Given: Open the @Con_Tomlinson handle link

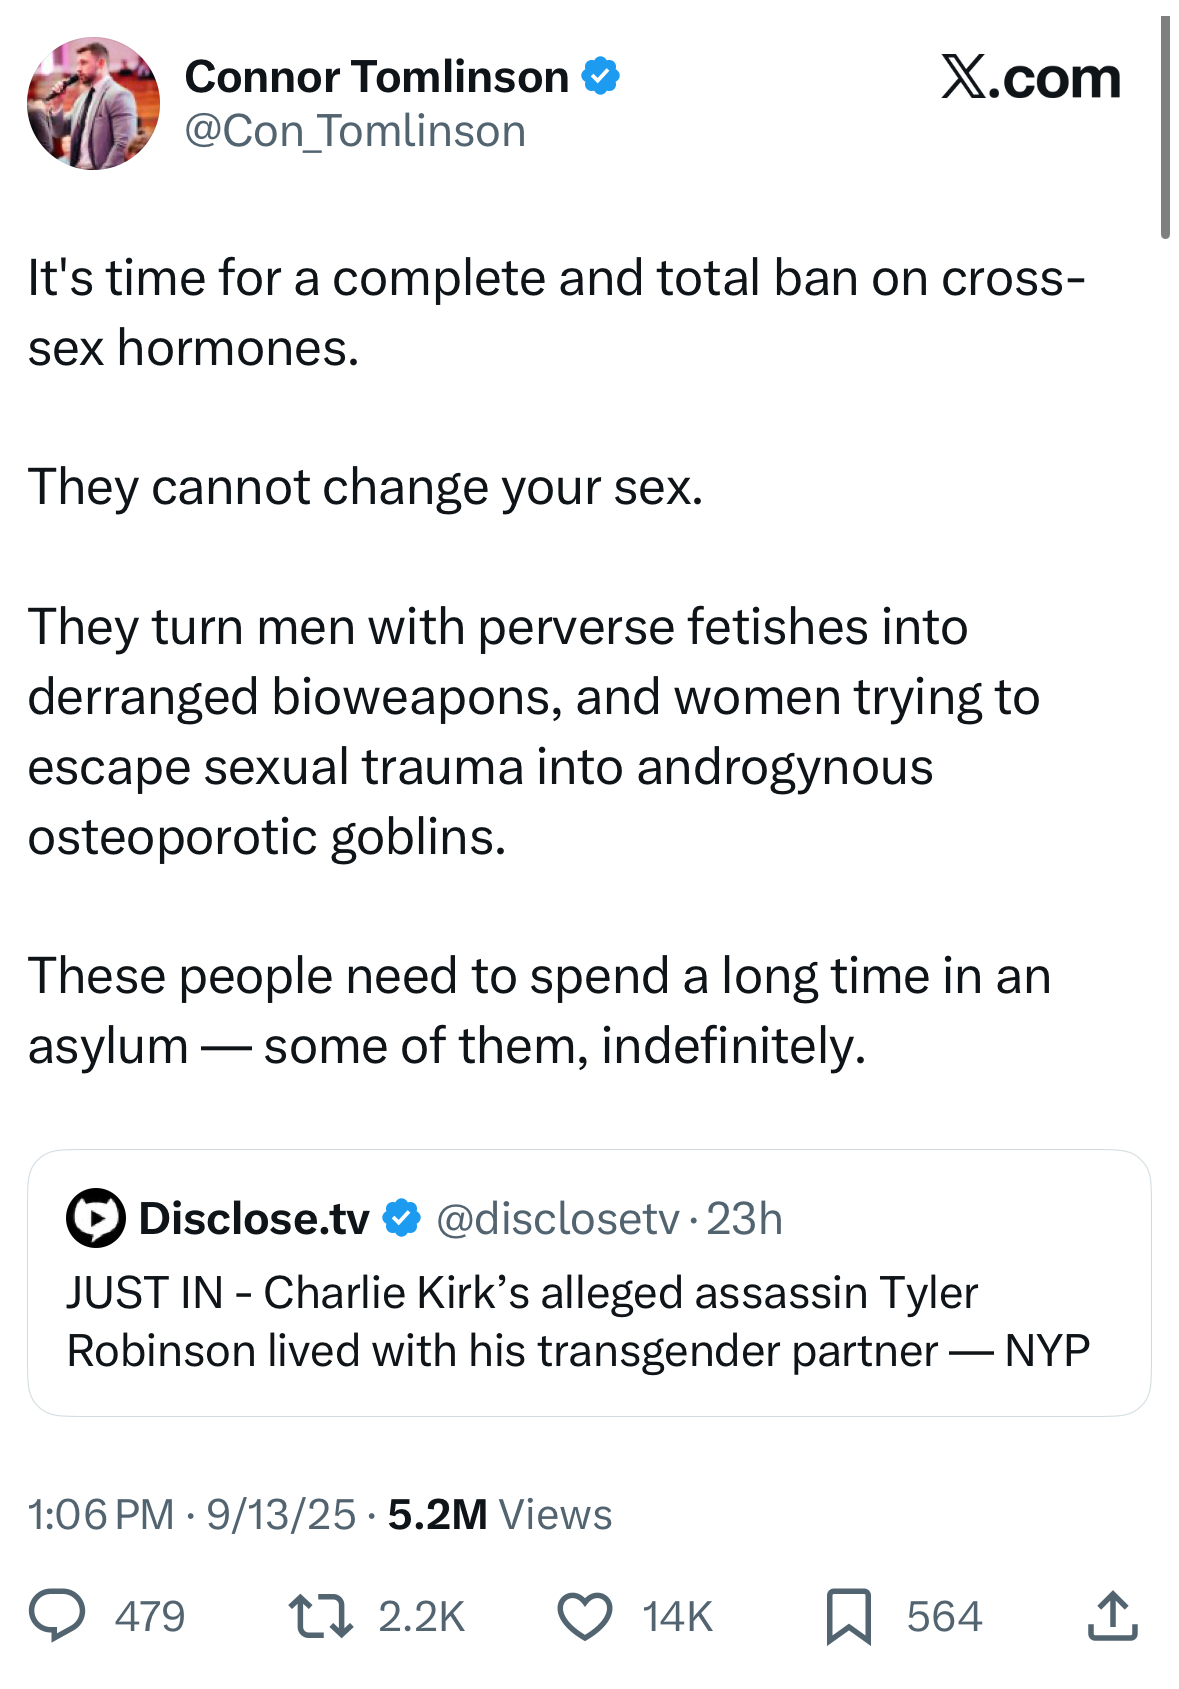Looking at the screenshot, I should click(355, 132).
